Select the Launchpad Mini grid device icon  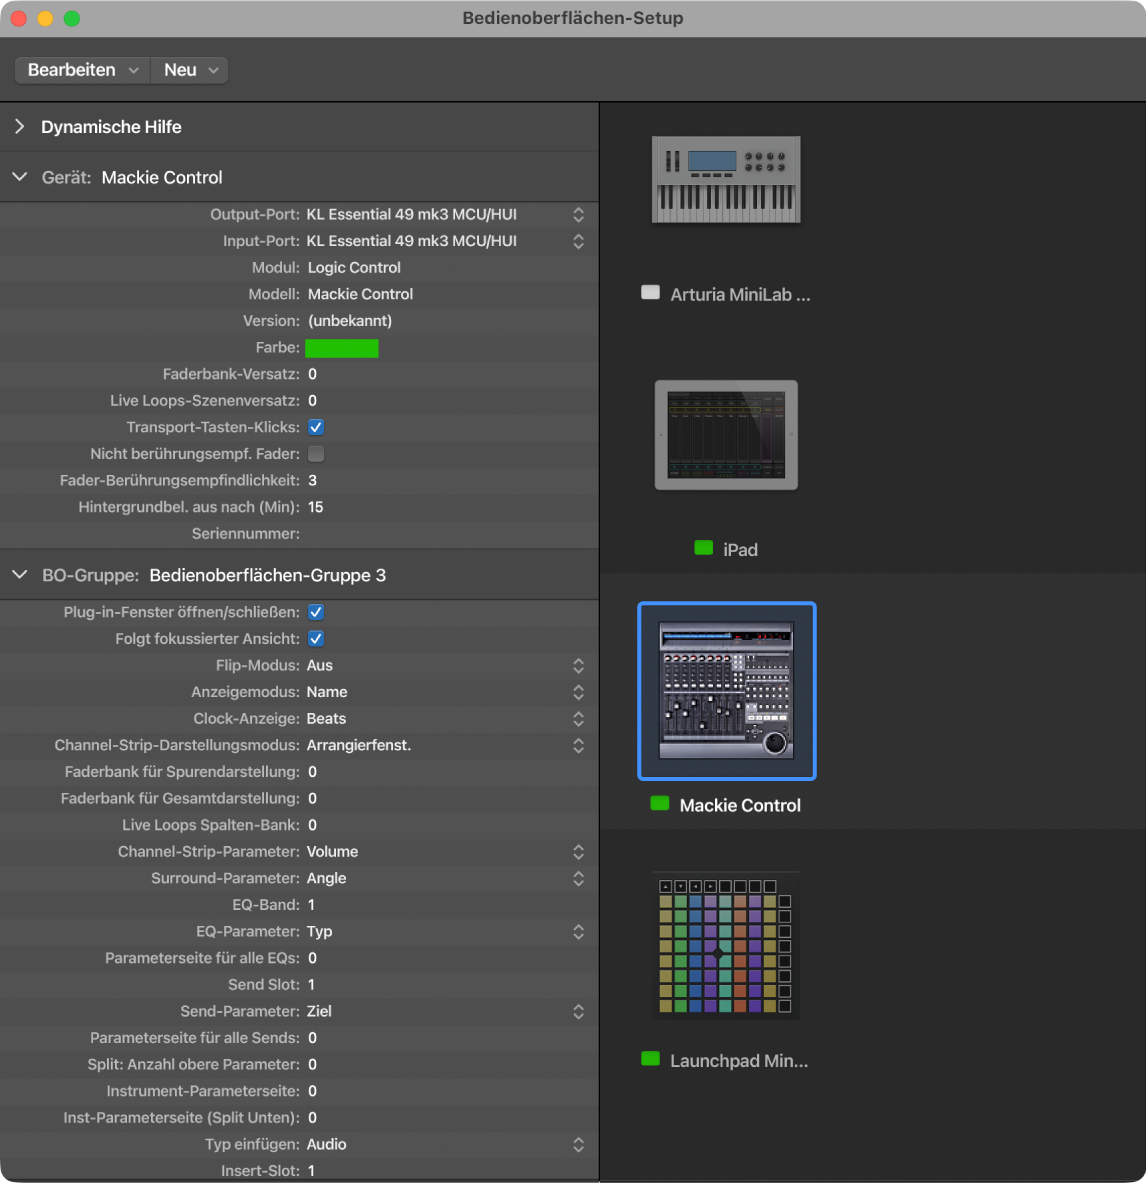(725, 945)
